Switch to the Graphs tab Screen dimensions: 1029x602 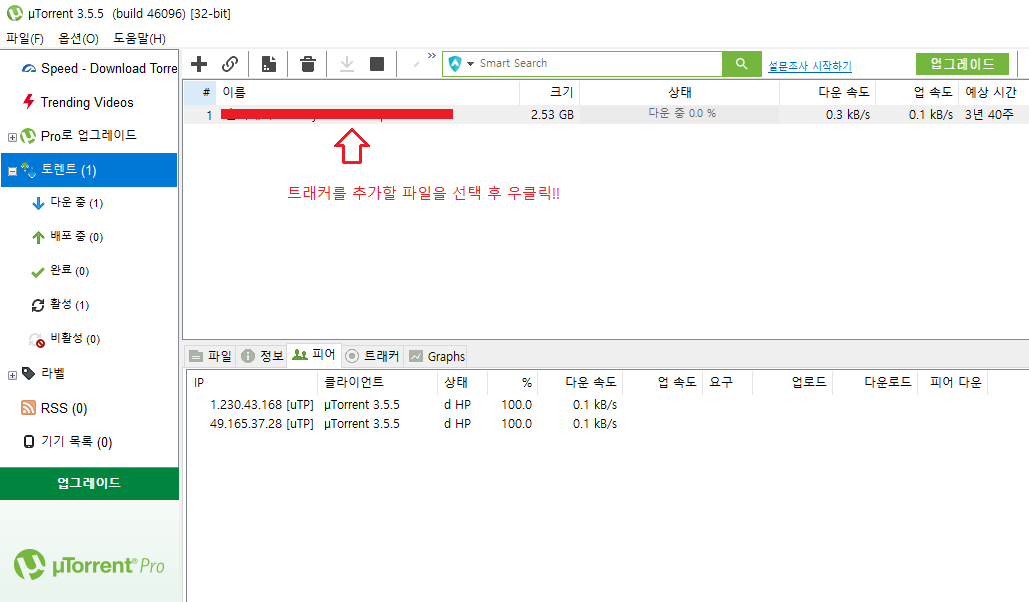tap(436, 356)
